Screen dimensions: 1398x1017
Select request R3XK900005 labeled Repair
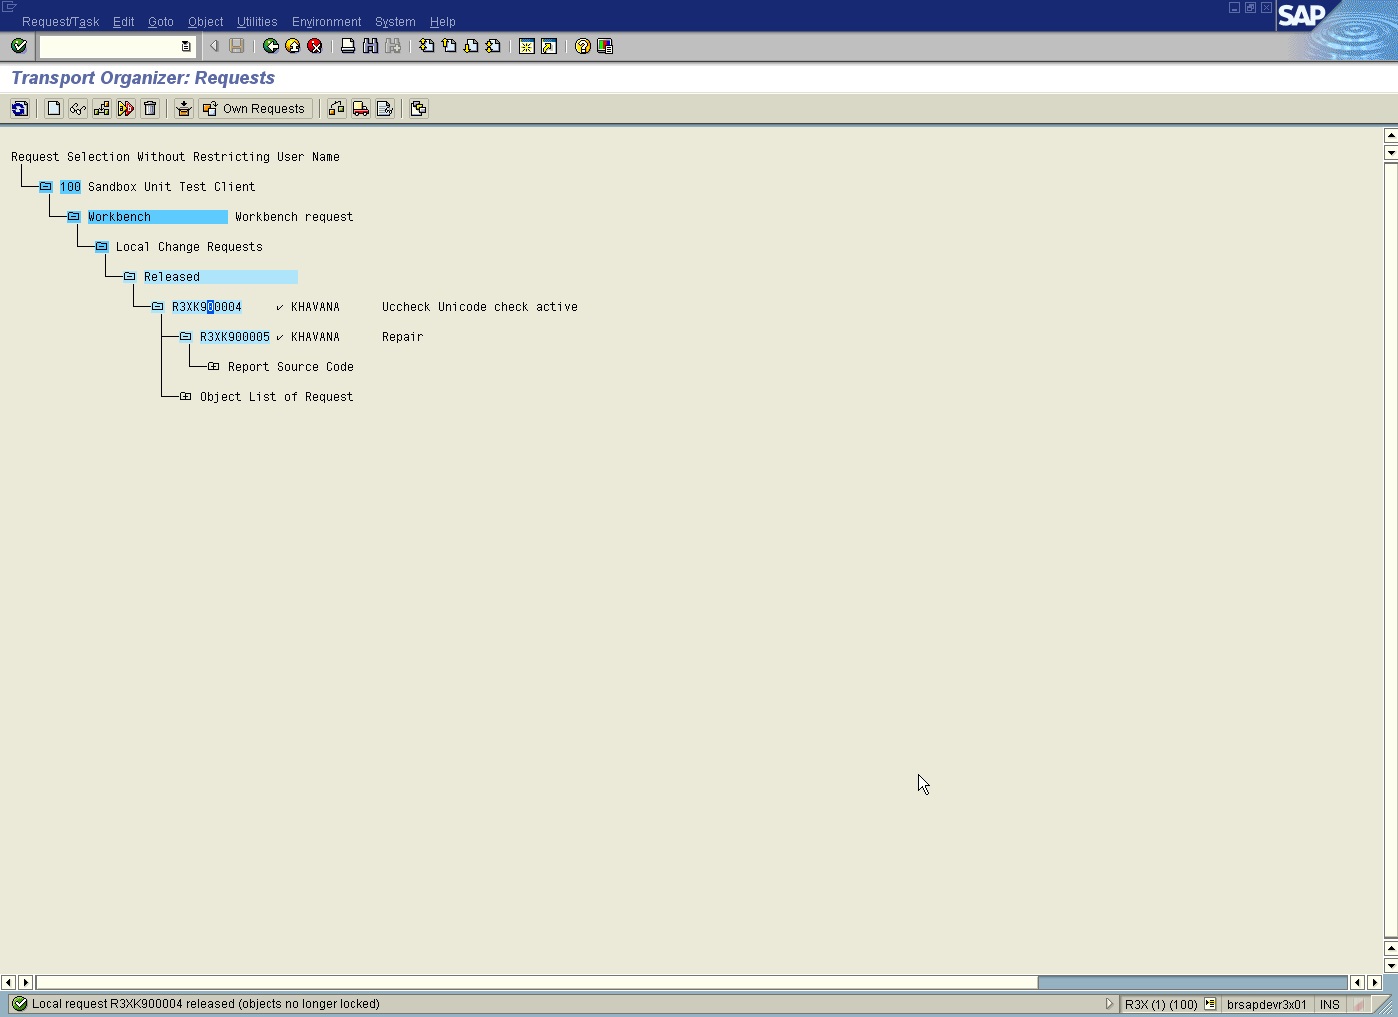(234, 337)
